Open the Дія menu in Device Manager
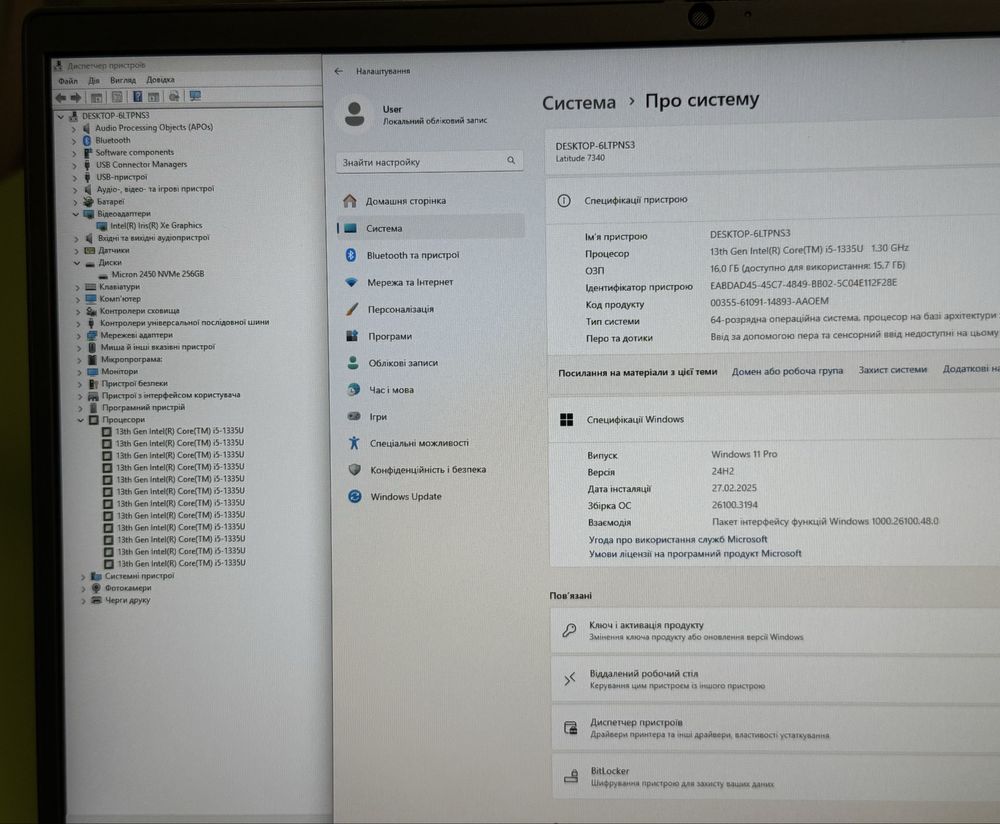This screenshot has height=824, width=1000. pyautogui.click(x=94, y=80)
